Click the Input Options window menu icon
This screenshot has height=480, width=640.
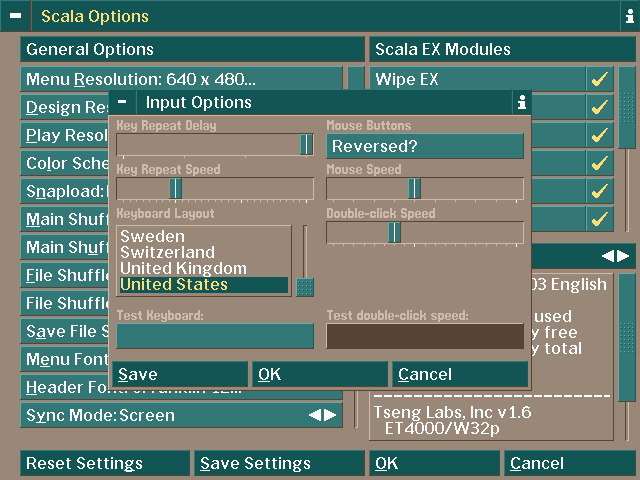tap(121, 102)
